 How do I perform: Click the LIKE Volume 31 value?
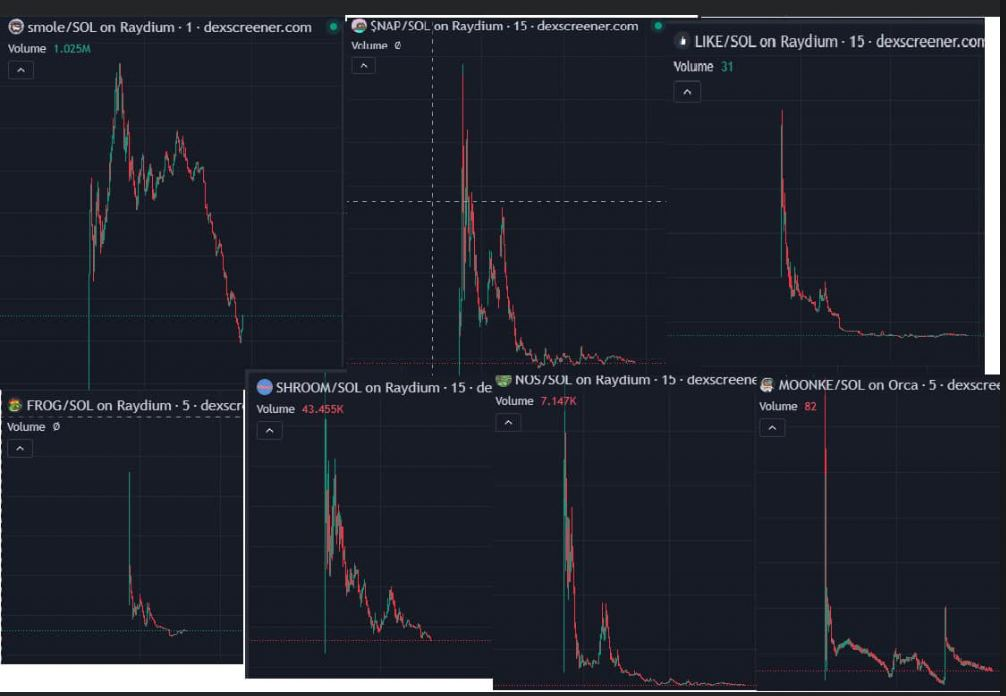(x=726, y=67)
